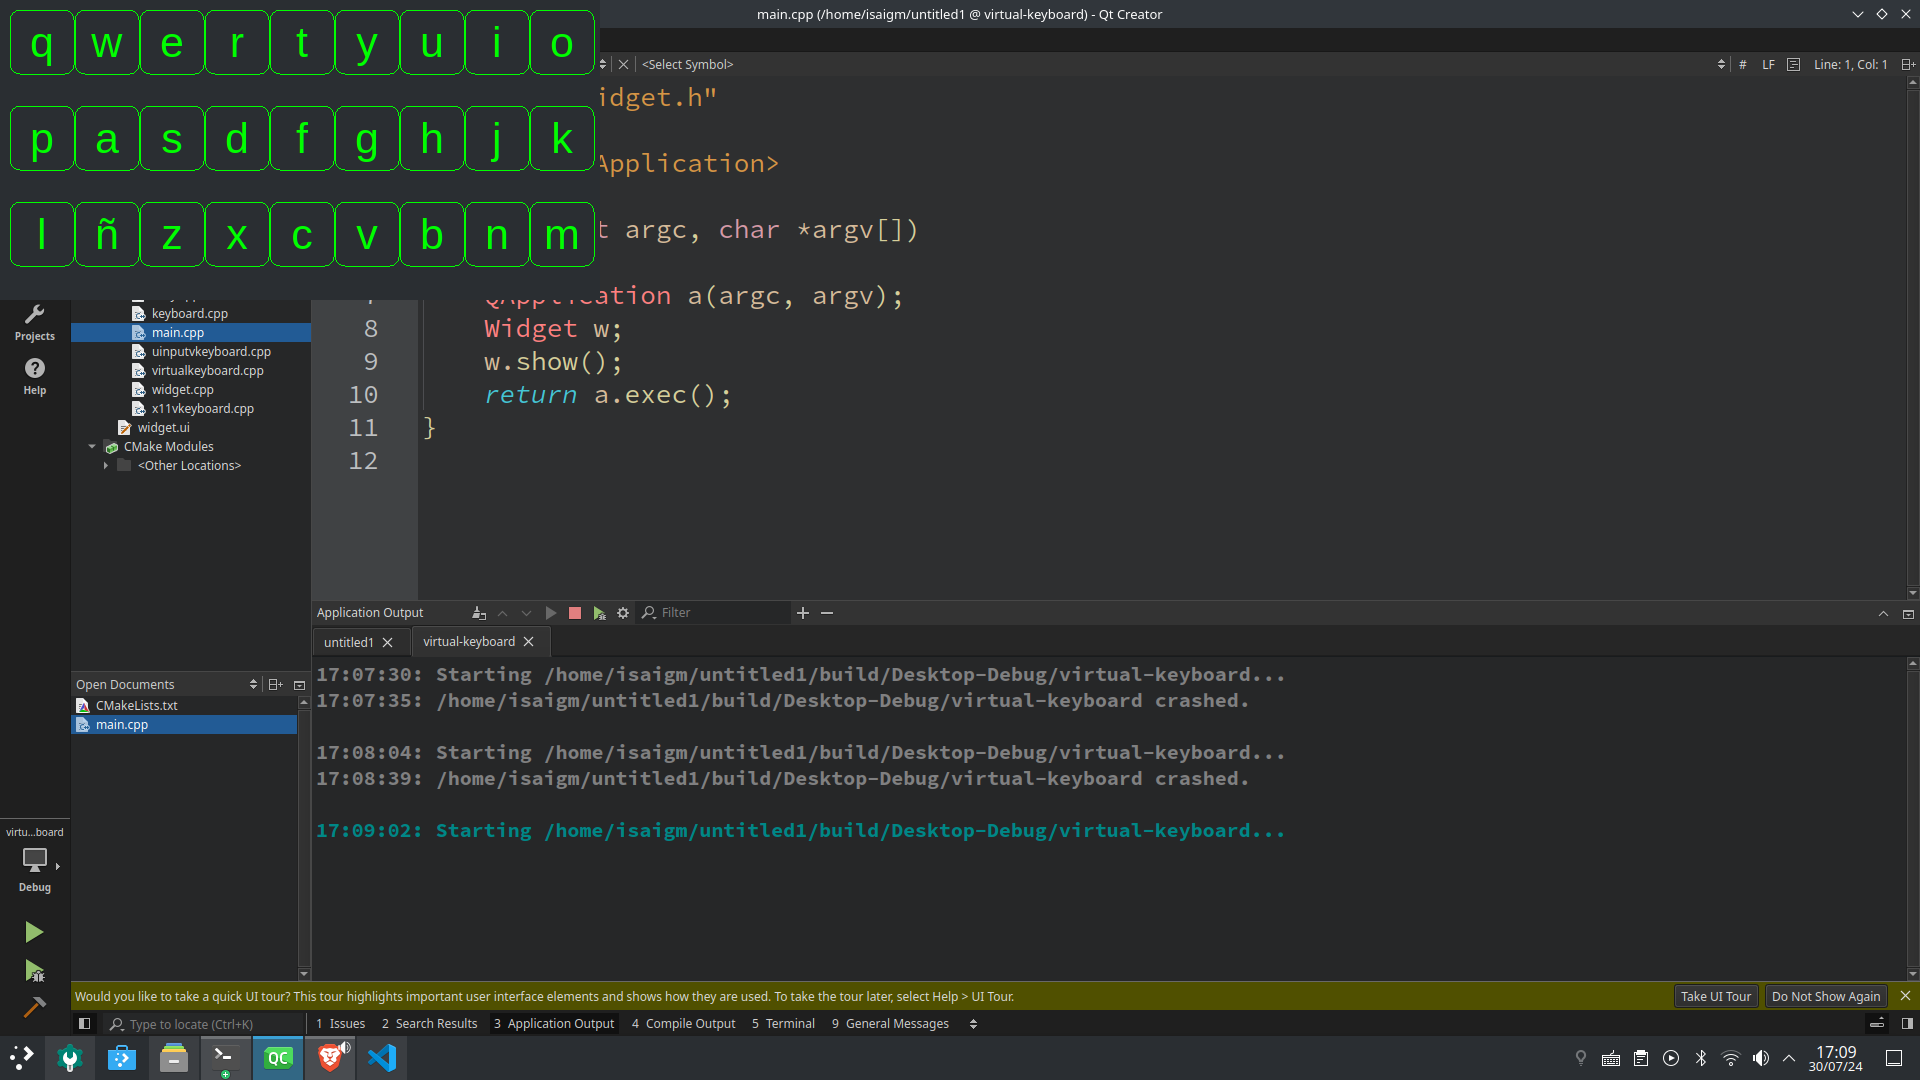
Task: Open the file selector arrows in editor toolbar
Action: click(602, 64)
